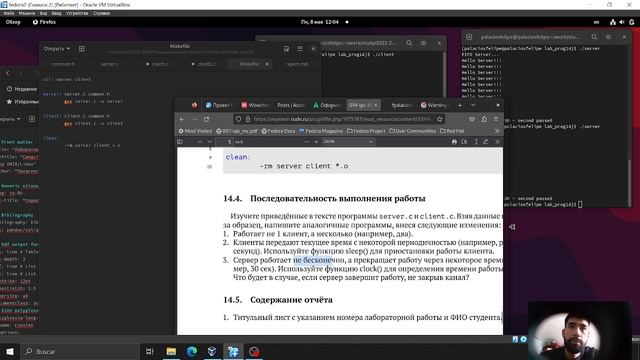Open the Файл menu in VirtualBox
This screenshot has width=640, height=360.
(x=9, y=13)
